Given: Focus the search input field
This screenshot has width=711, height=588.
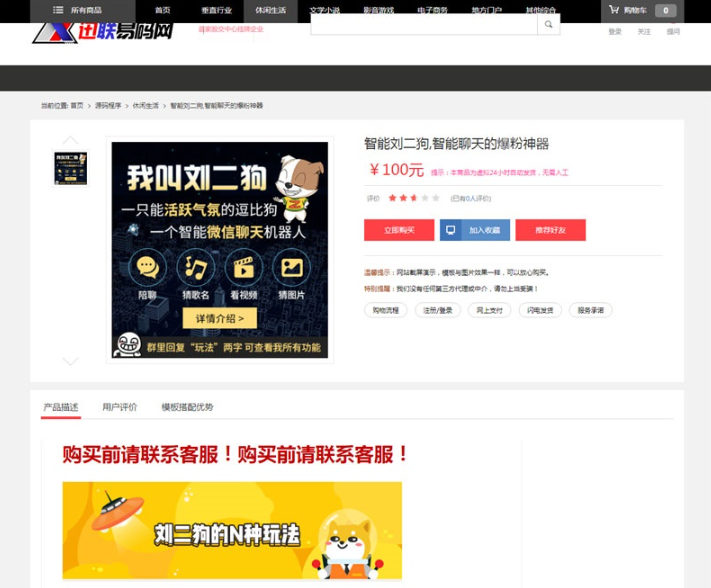Looking at the screenshot, I should [x=424, y=24].
